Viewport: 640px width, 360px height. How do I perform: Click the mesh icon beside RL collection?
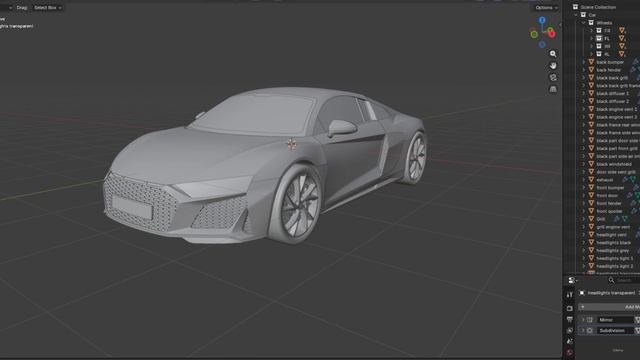pos(622,54)
